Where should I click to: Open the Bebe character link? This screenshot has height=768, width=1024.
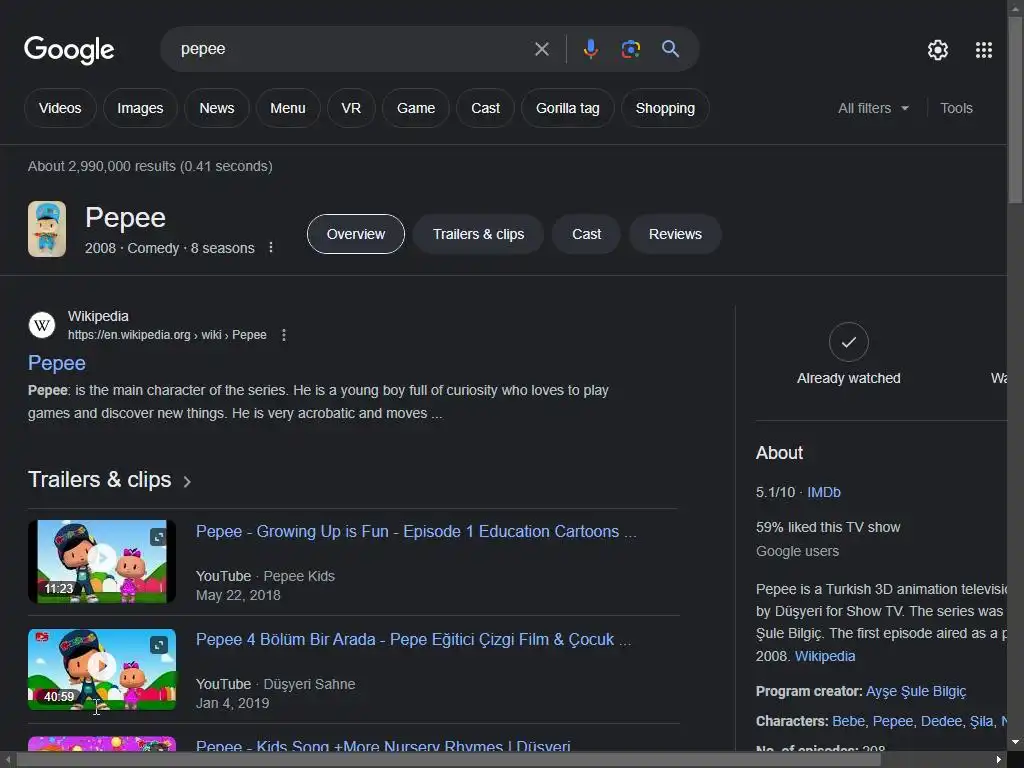click(848, 721)
